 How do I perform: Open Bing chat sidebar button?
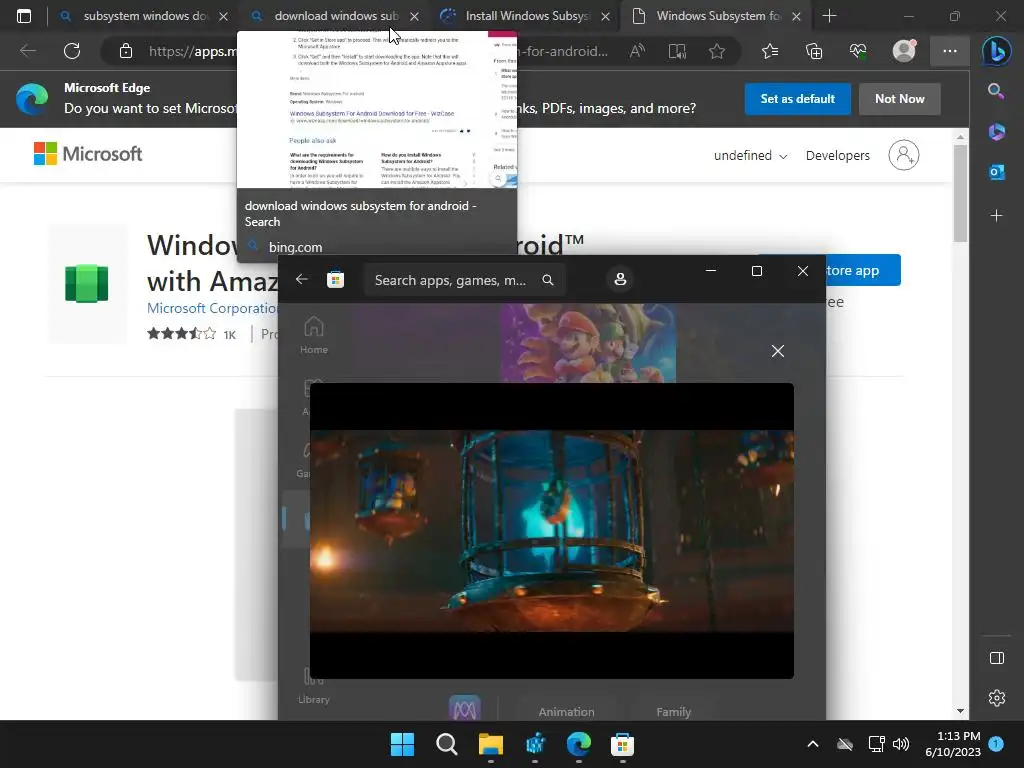997,51
